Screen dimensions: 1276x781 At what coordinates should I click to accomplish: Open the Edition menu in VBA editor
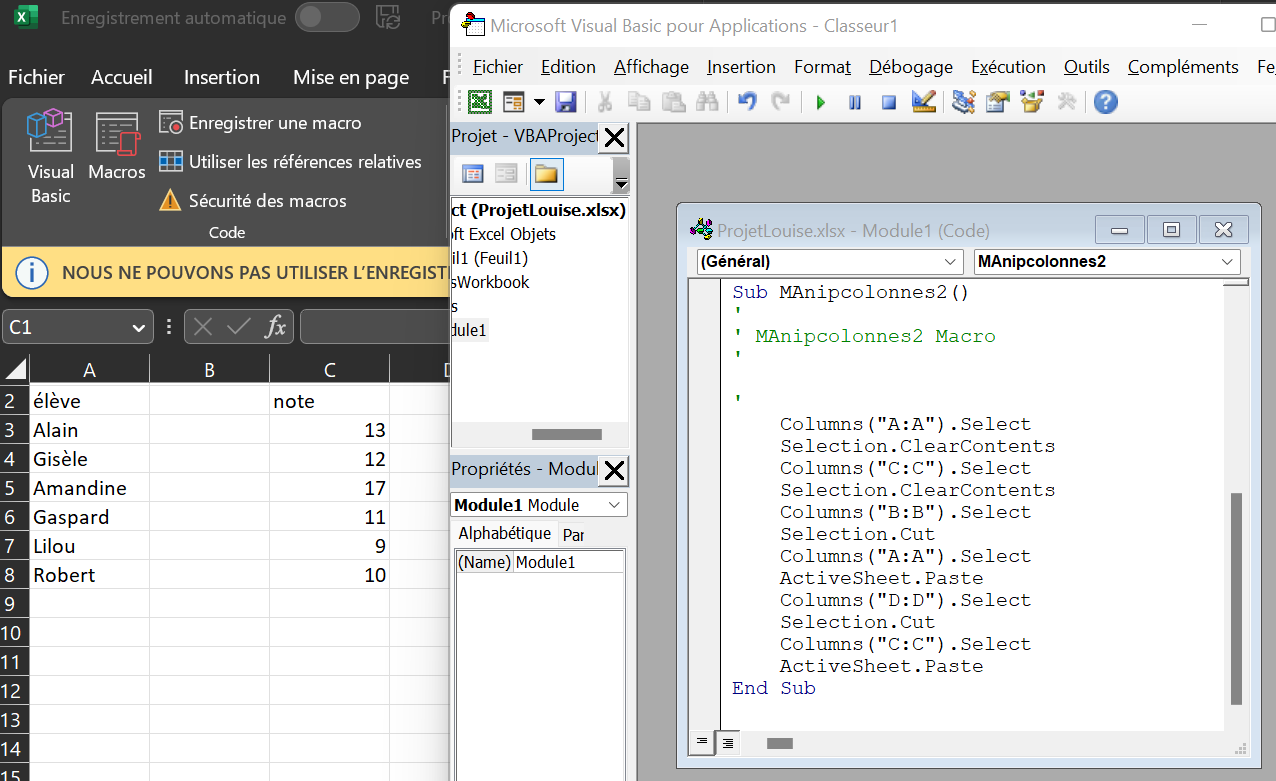(x=568, y=67)
